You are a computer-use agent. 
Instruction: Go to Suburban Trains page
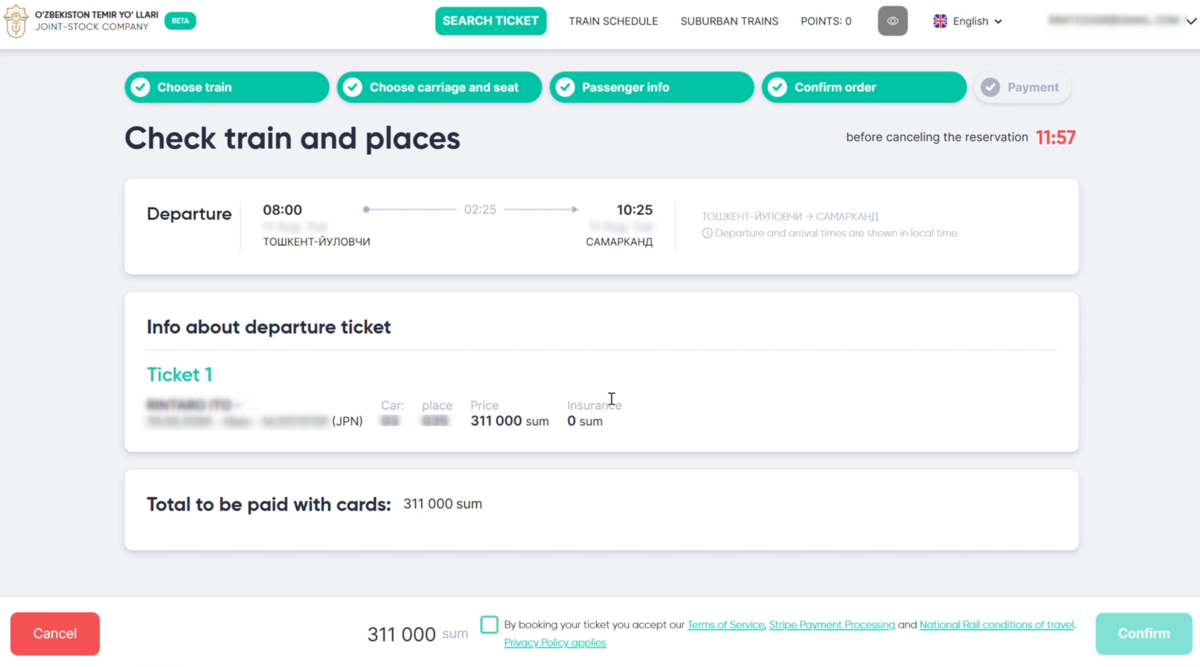coord(729,21)
